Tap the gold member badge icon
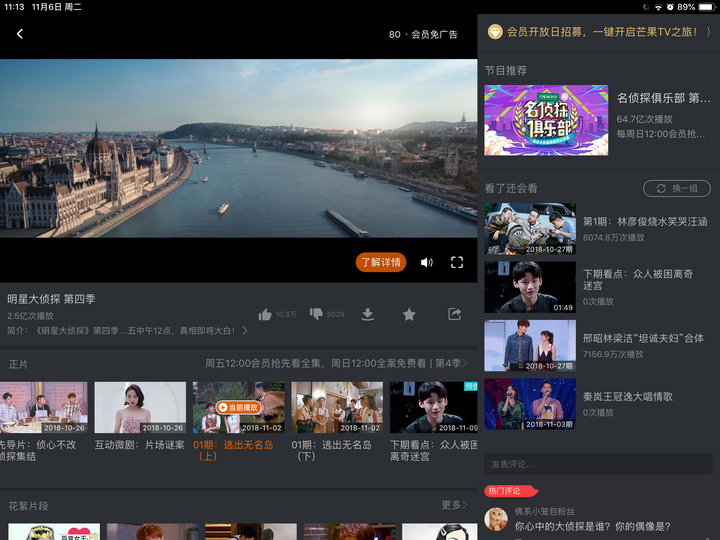 (x=495, y=32)
